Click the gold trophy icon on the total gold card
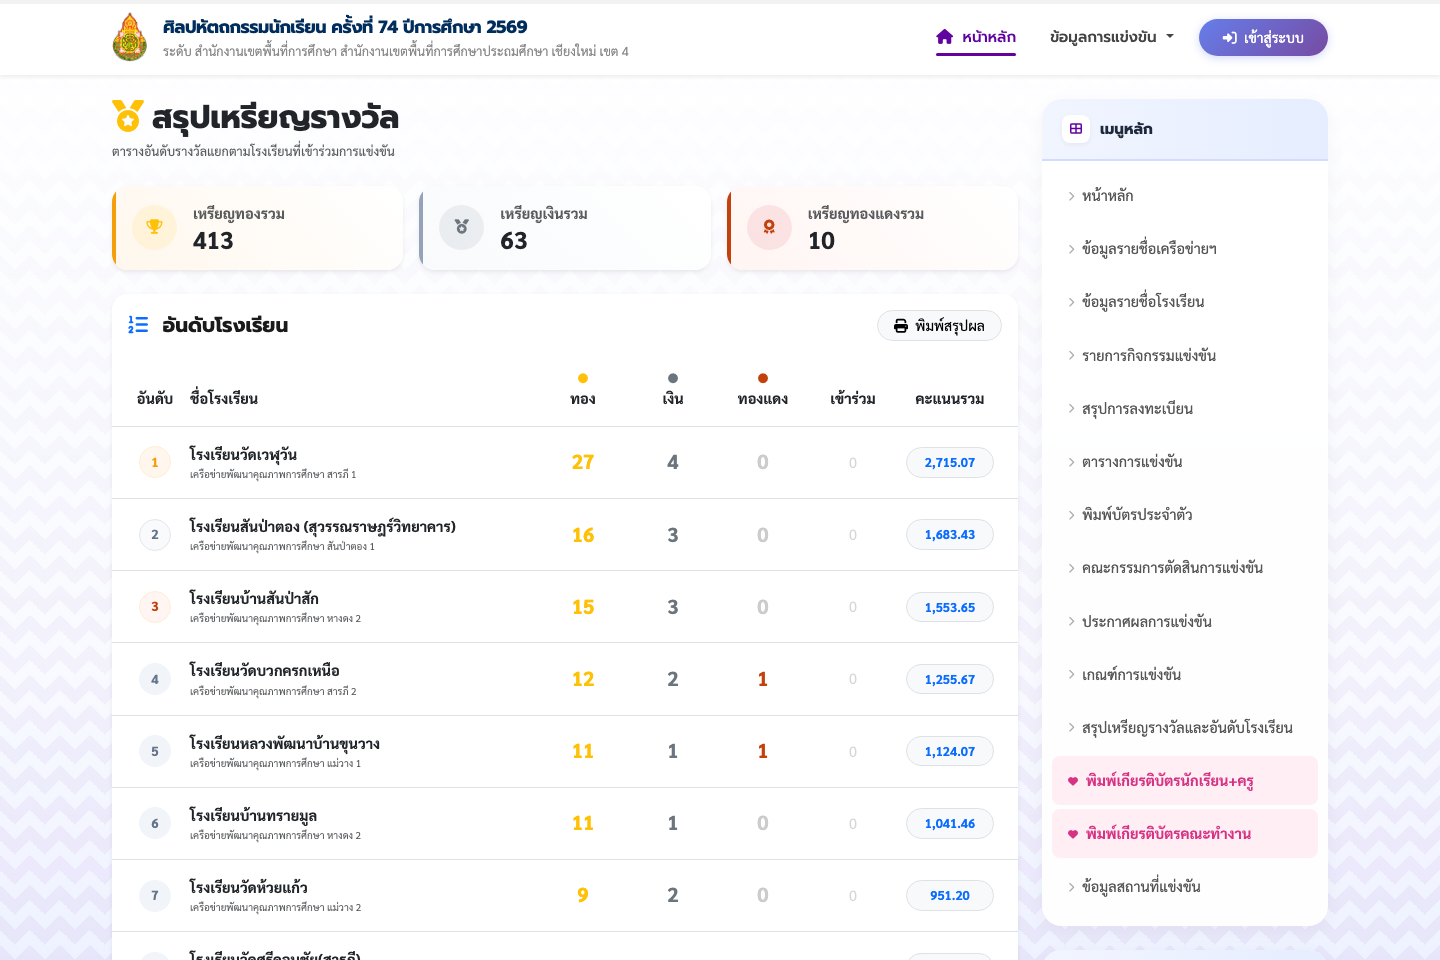The height and width of the screenshot is (960, 1440). (x=154, y=227)
